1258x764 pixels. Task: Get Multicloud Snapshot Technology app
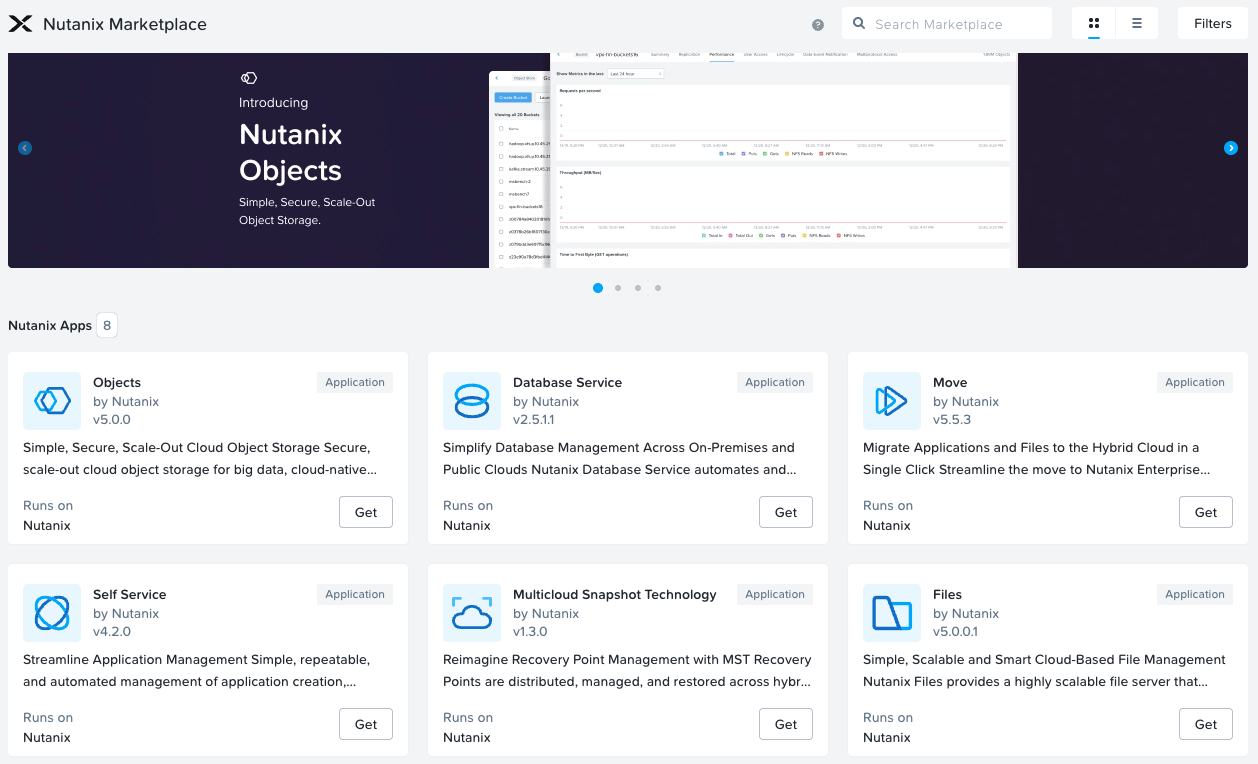click(786, 724)
